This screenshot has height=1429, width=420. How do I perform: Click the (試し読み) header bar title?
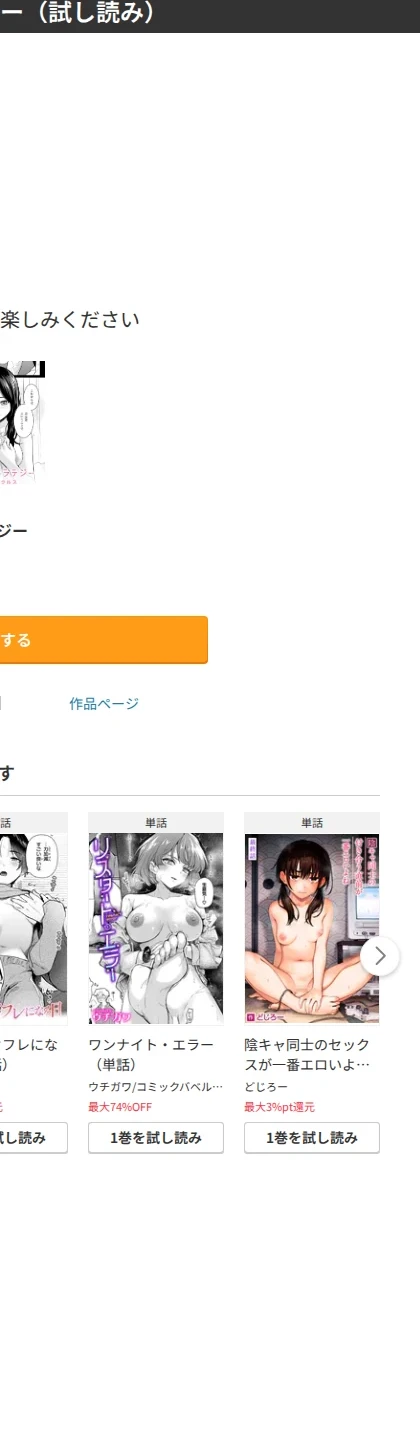pos(78,14)
